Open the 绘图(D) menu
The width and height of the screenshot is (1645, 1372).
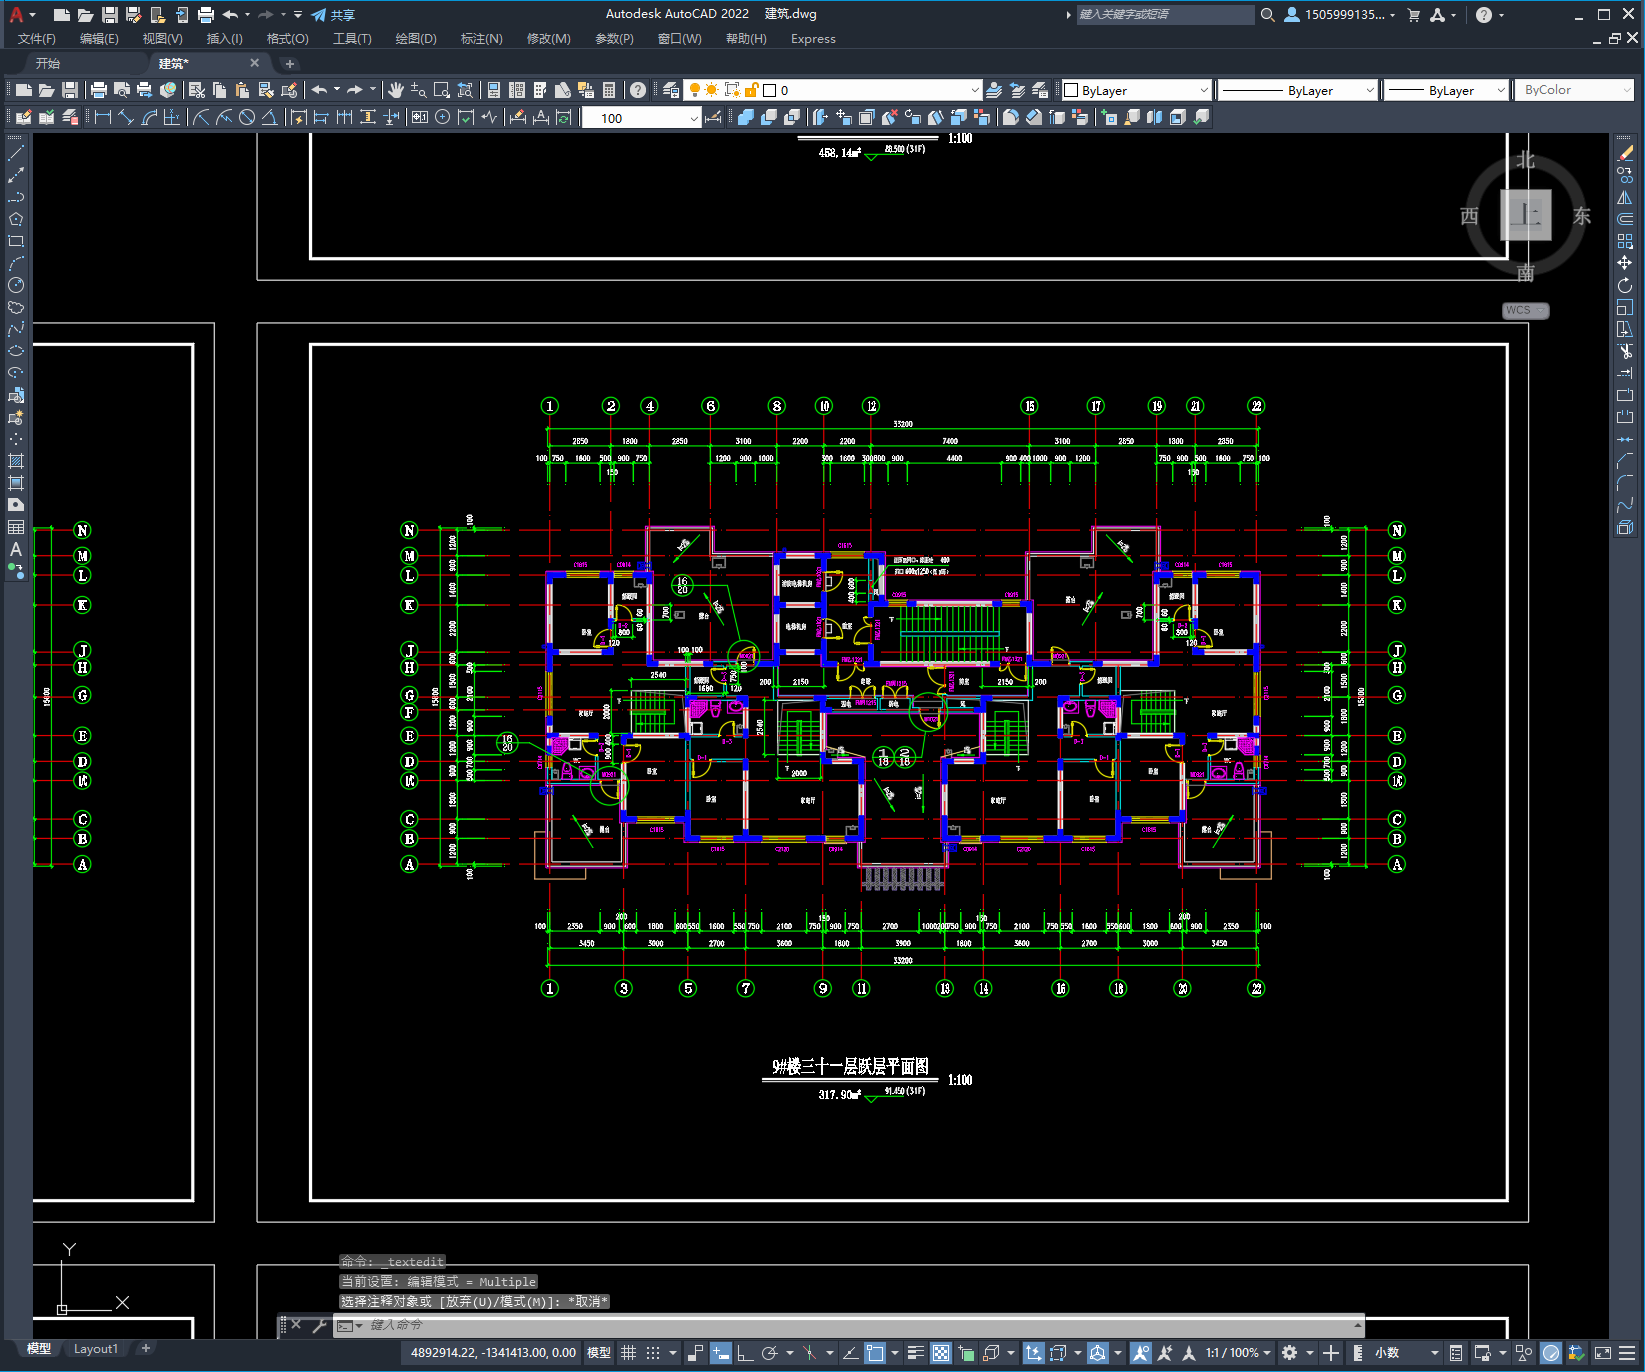416,39
